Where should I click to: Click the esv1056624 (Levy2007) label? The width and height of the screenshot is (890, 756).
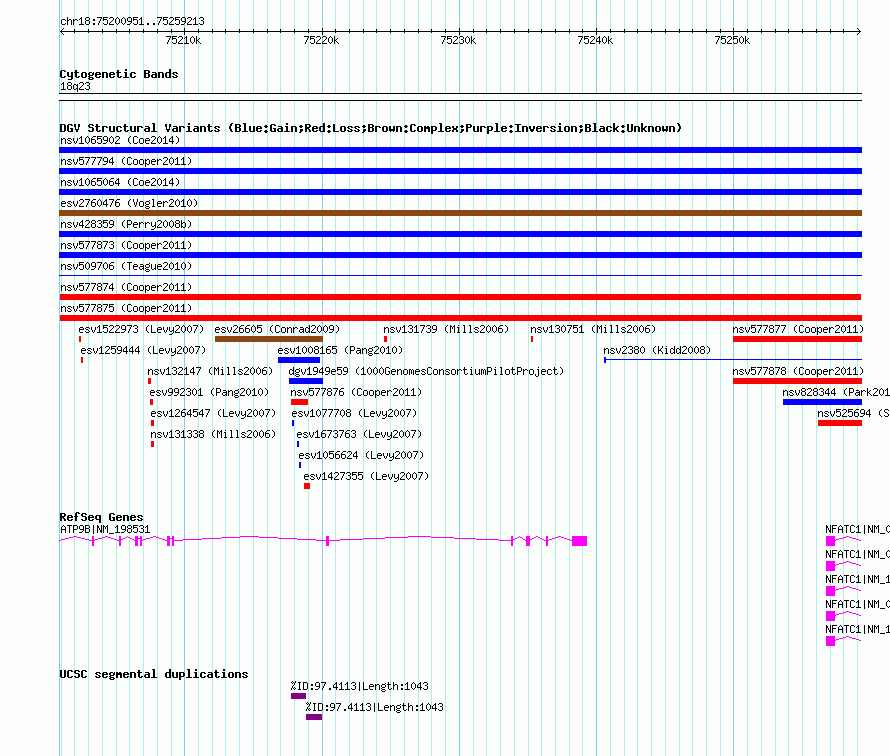pyautogui.click(x=361, y=455)
